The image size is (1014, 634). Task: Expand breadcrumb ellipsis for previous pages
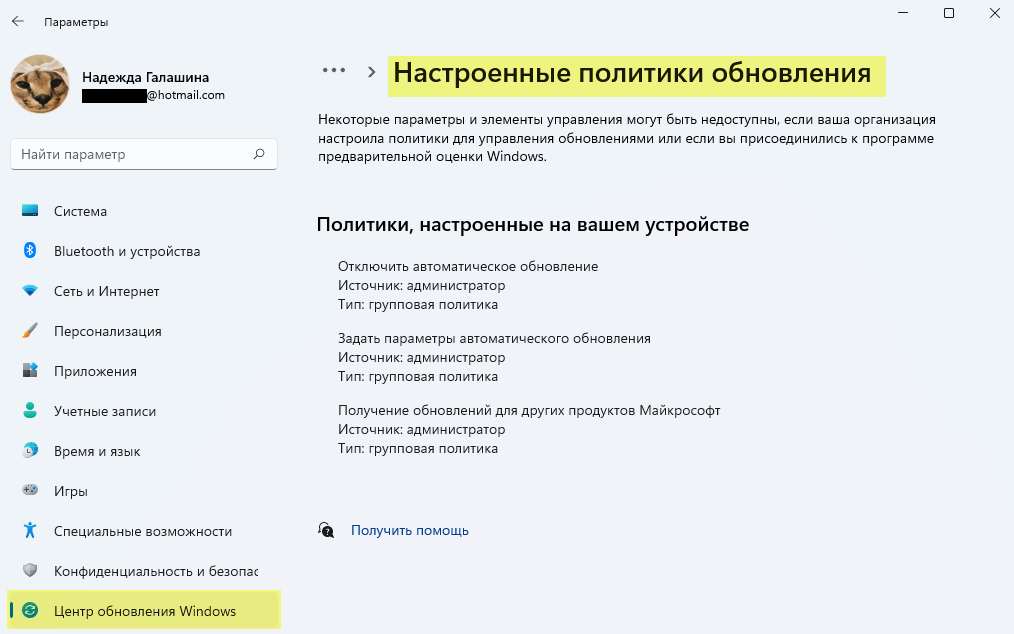333,71
